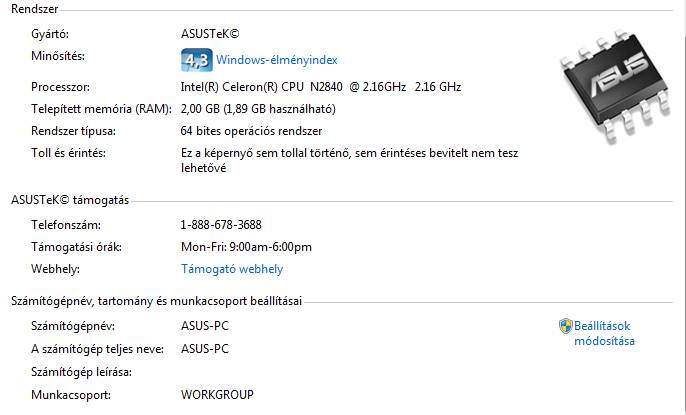The height and width of the screenshot is (415, 686).
Task: Open the Windows-élményindex link
Action: [276, 60]
